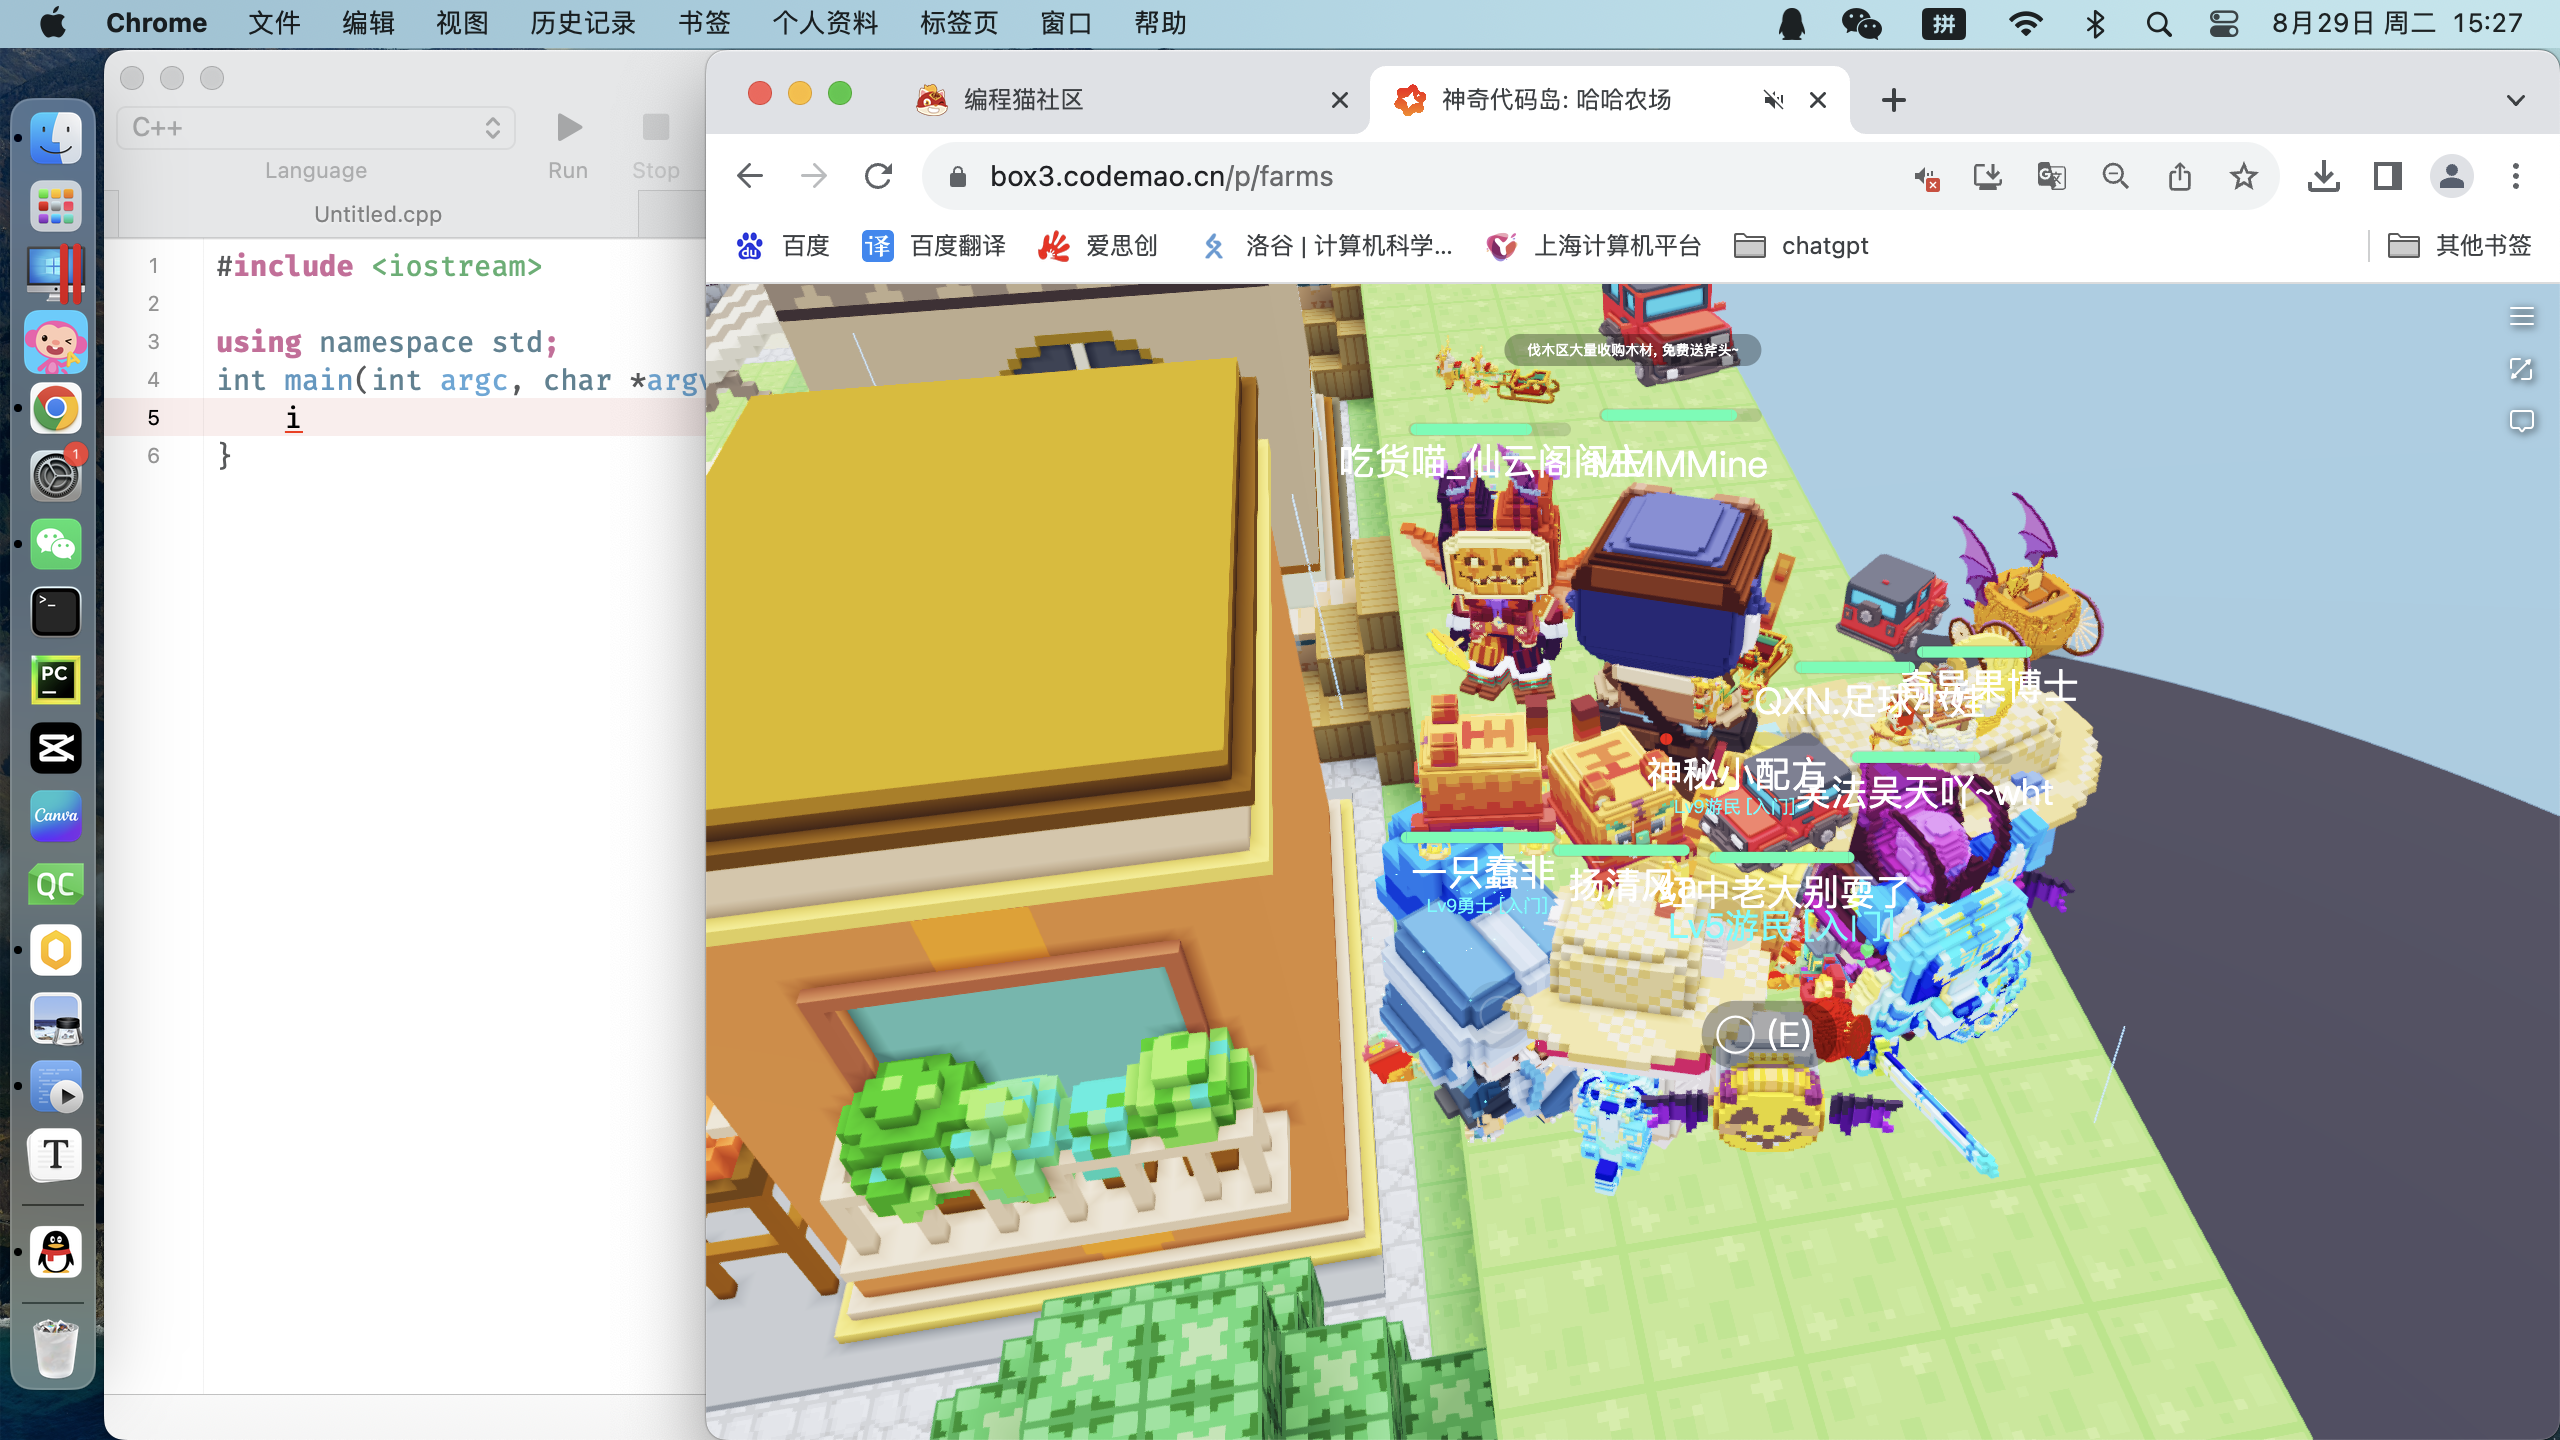Open the Apple menu
This screenshot has width=2560, height=1440.
coord(53,24)
